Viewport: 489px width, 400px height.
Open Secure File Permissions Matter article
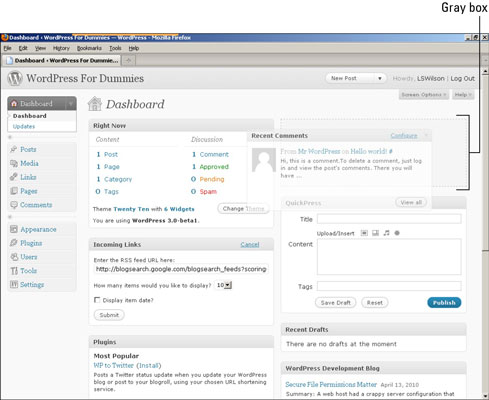(x=331, y=384)
